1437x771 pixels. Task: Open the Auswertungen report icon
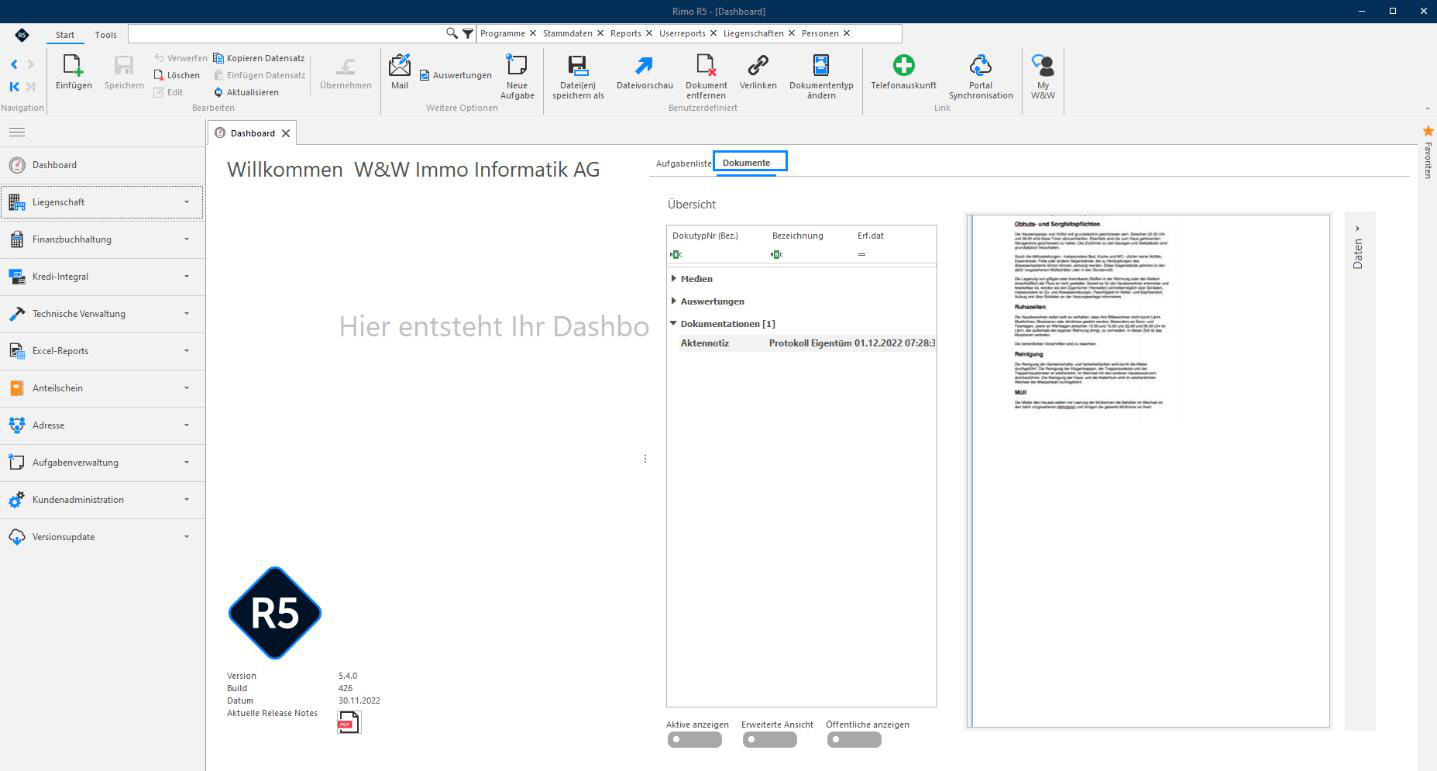425,75
